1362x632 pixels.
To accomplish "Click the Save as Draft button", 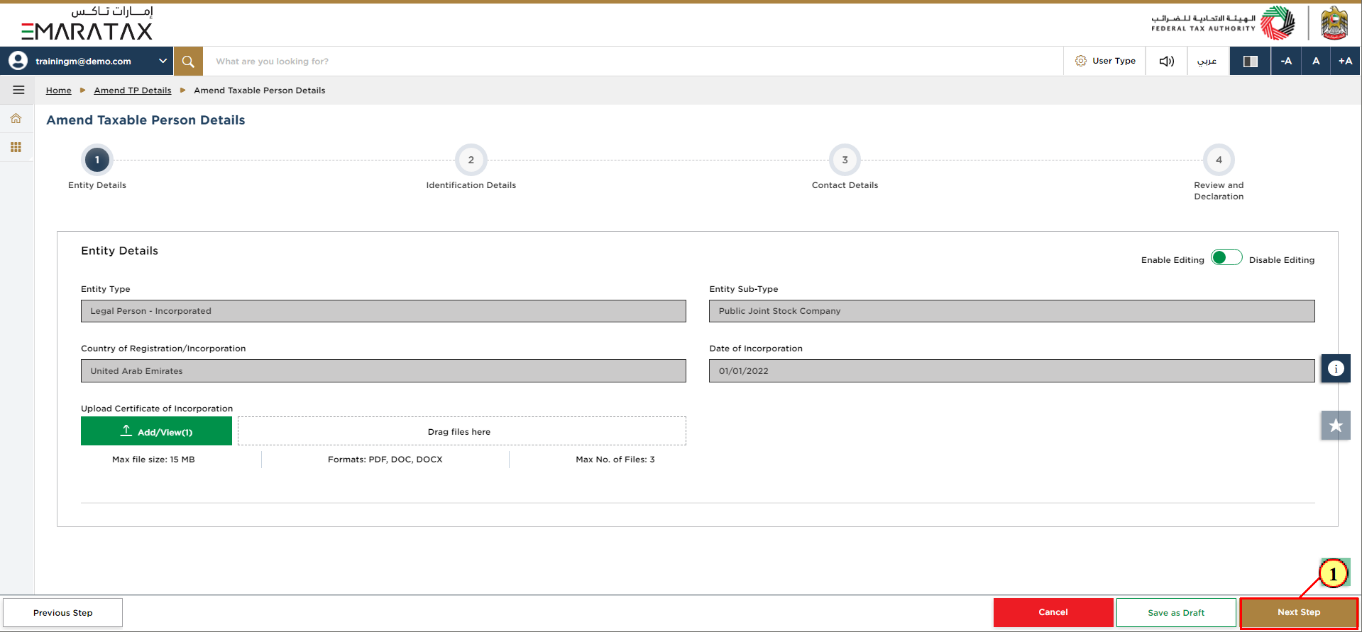I will (1176, 612).
